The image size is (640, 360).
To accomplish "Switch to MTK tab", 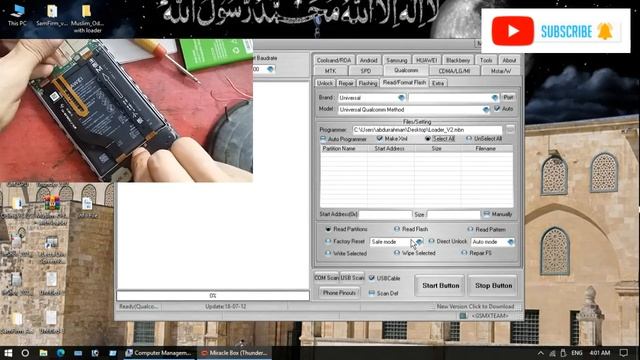I will (330, 71).
